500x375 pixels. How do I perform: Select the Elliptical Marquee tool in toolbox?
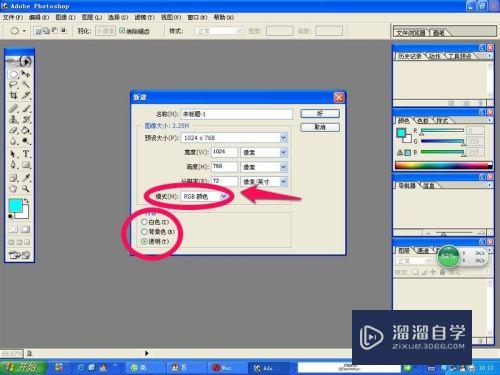[x=13, y=74]
